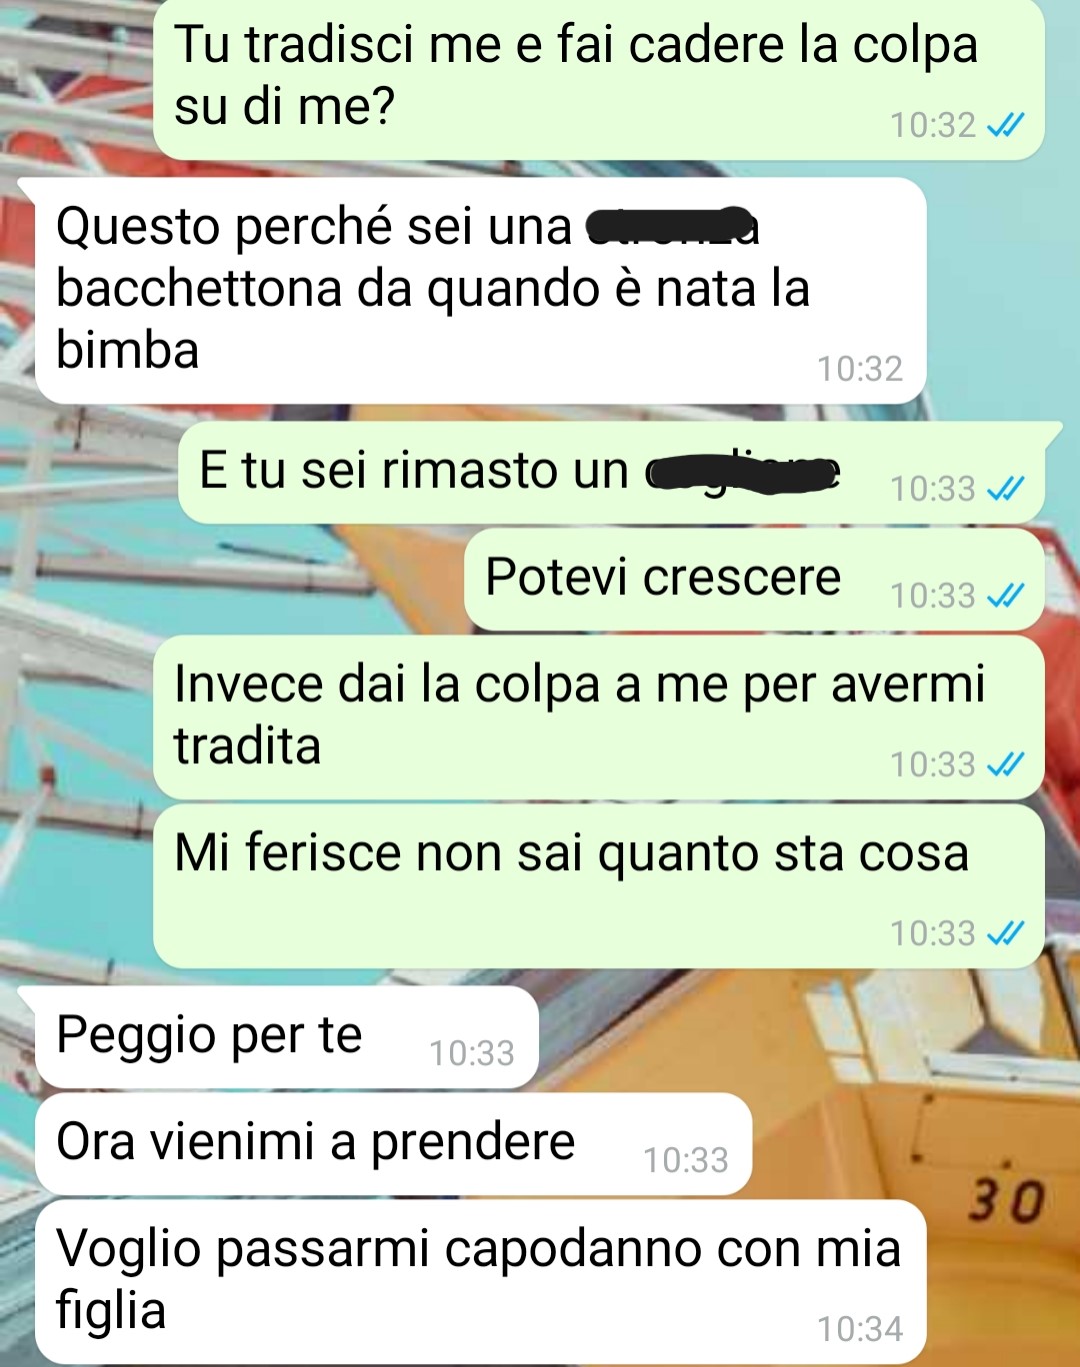The height and width of the screenshot is (1367, 1080).
Task: Click the blue read ticks on "su di me?"
Action: tap(1005, 125)
